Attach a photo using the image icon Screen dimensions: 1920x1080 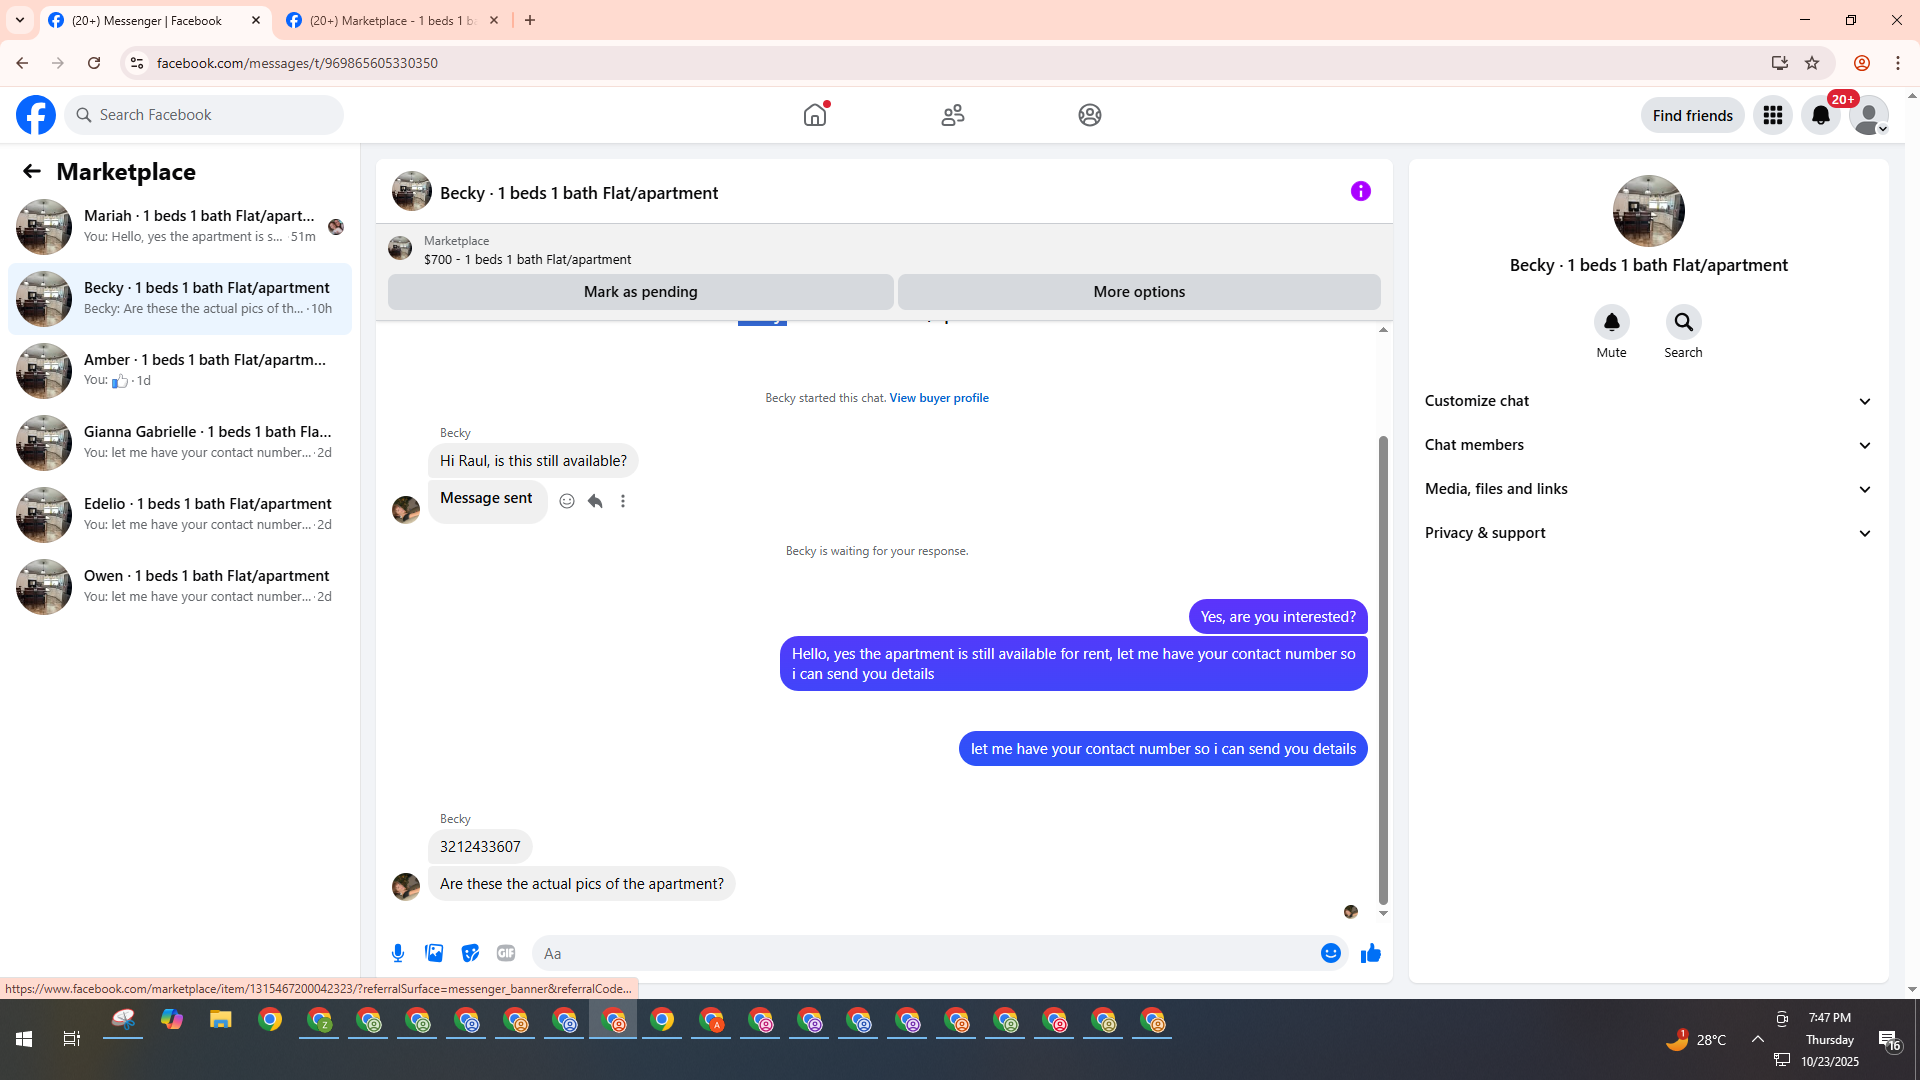pyautogui.click(x=434, y=953)
